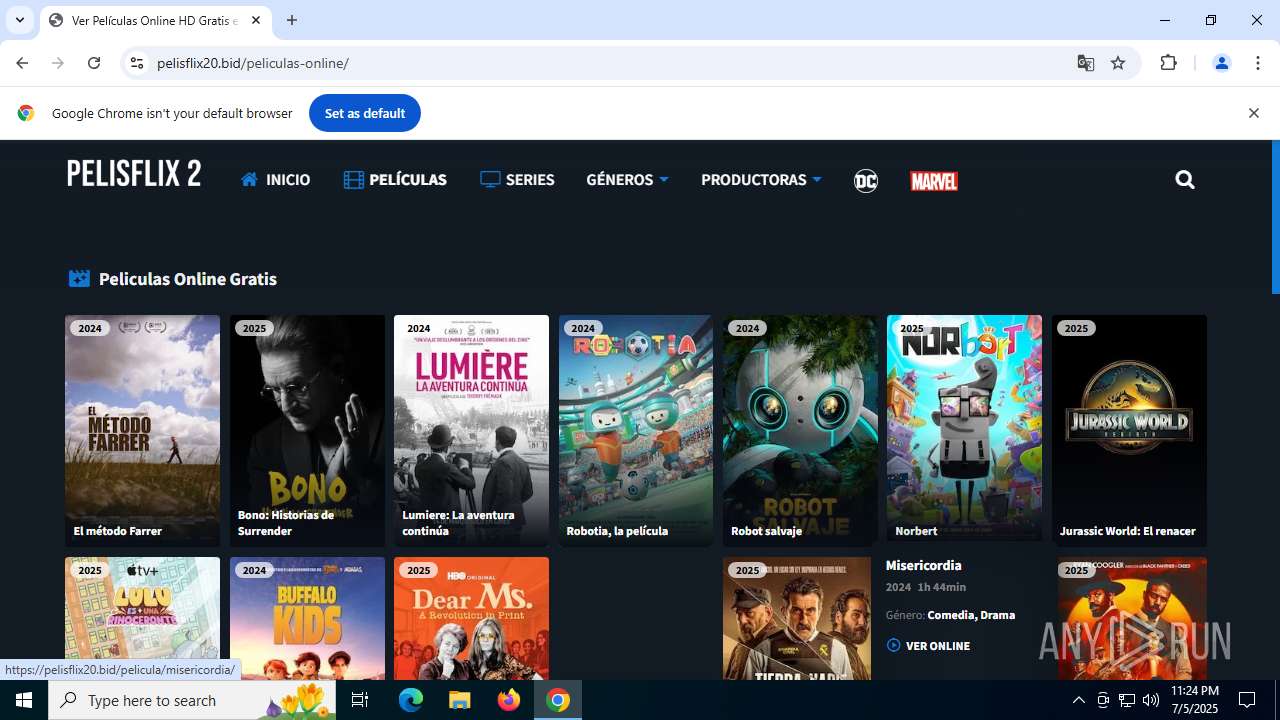This screenshot has height=720, width=1280.
Task: Open the notification center icon
Action: coord(1247,700)
